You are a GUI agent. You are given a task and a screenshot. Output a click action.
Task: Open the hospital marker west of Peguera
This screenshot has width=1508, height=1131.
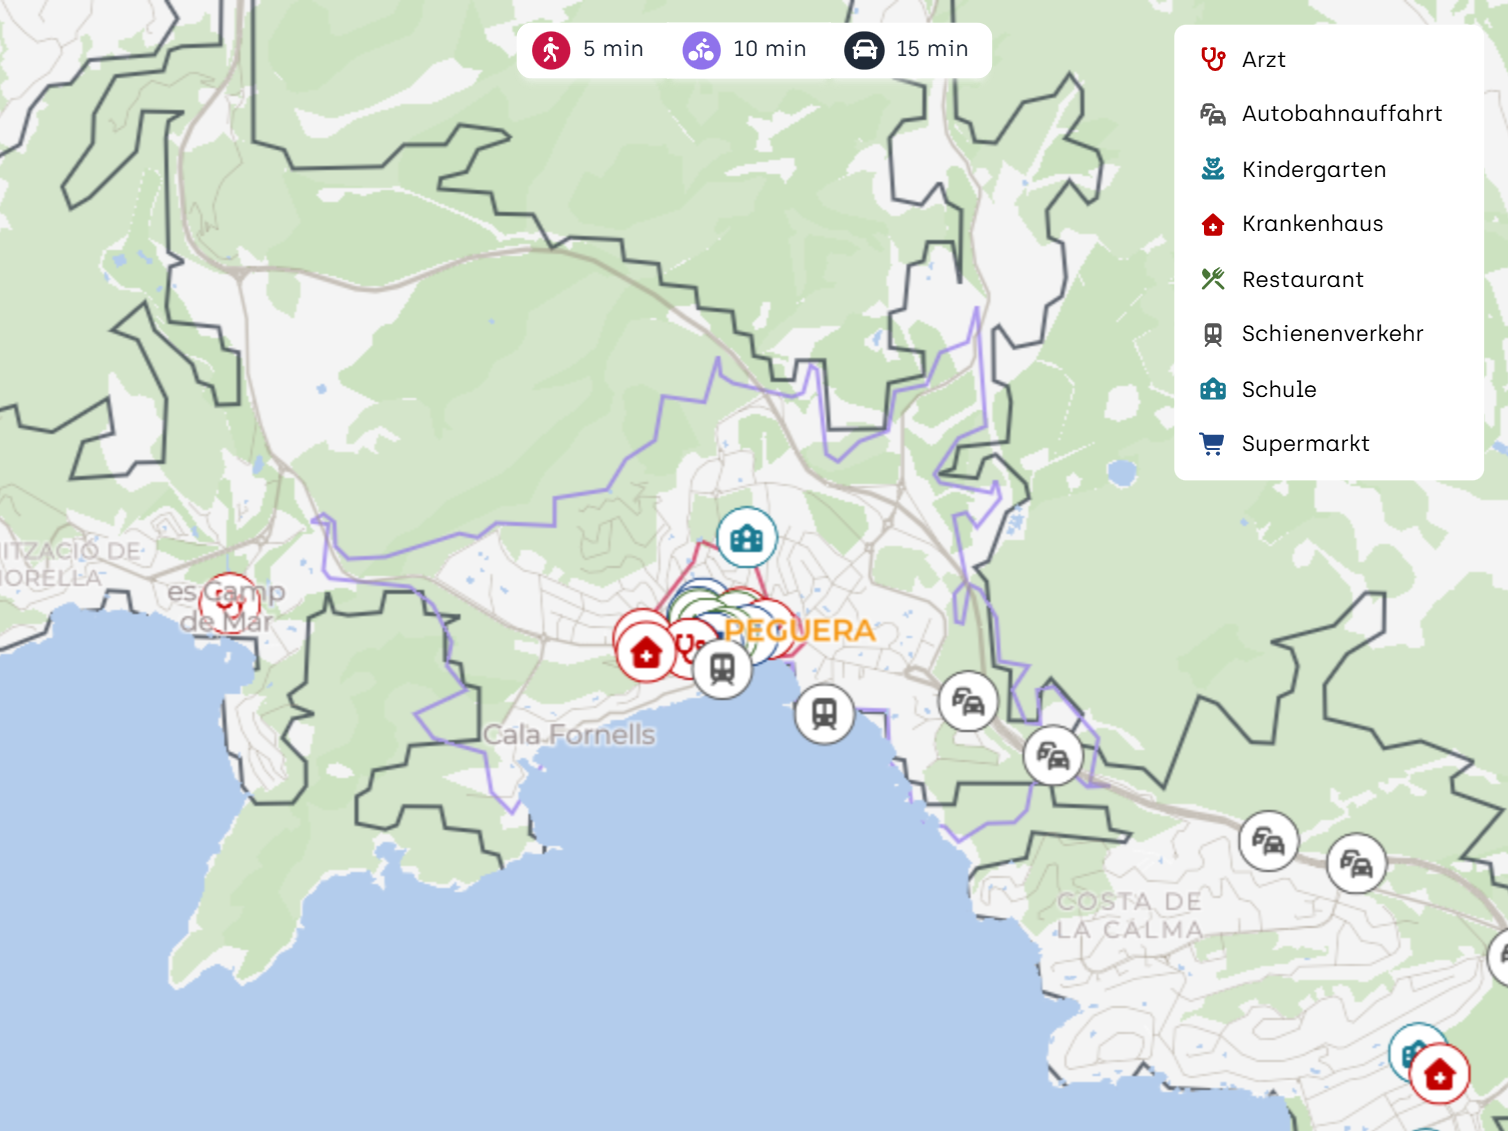coord(646,653)
